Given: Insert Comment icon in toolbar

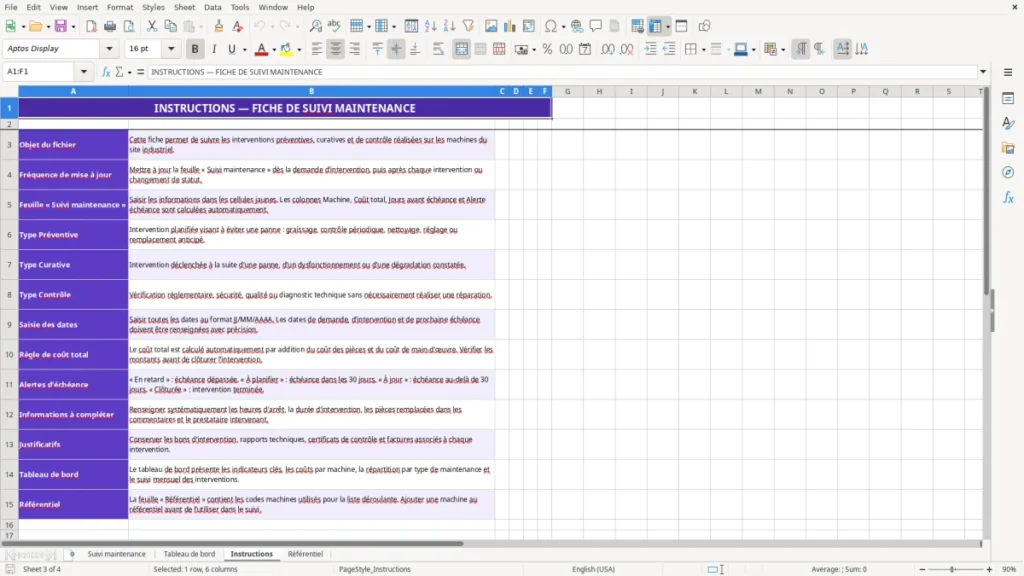Looking at the screenshot, I should (x=596, y=26).
